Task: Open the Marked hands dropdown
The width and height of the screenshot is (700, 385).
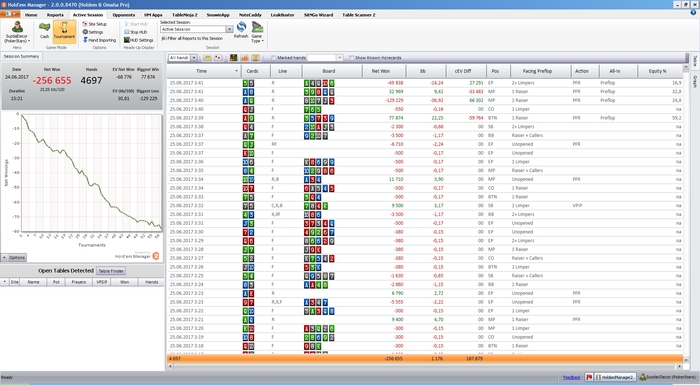Action: point(339,58)
